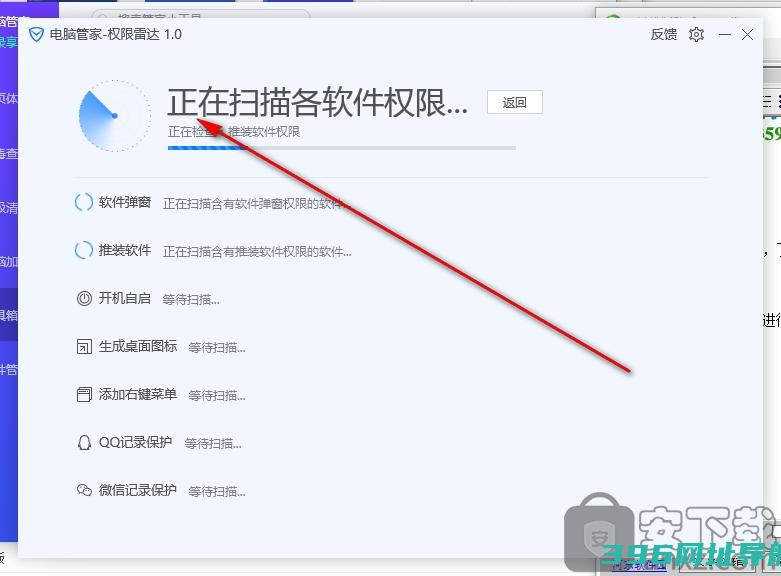Click the 电脑管家-权限雷达 1.0 title text
This screenshot has width=781, height=576.
[116, 34]
